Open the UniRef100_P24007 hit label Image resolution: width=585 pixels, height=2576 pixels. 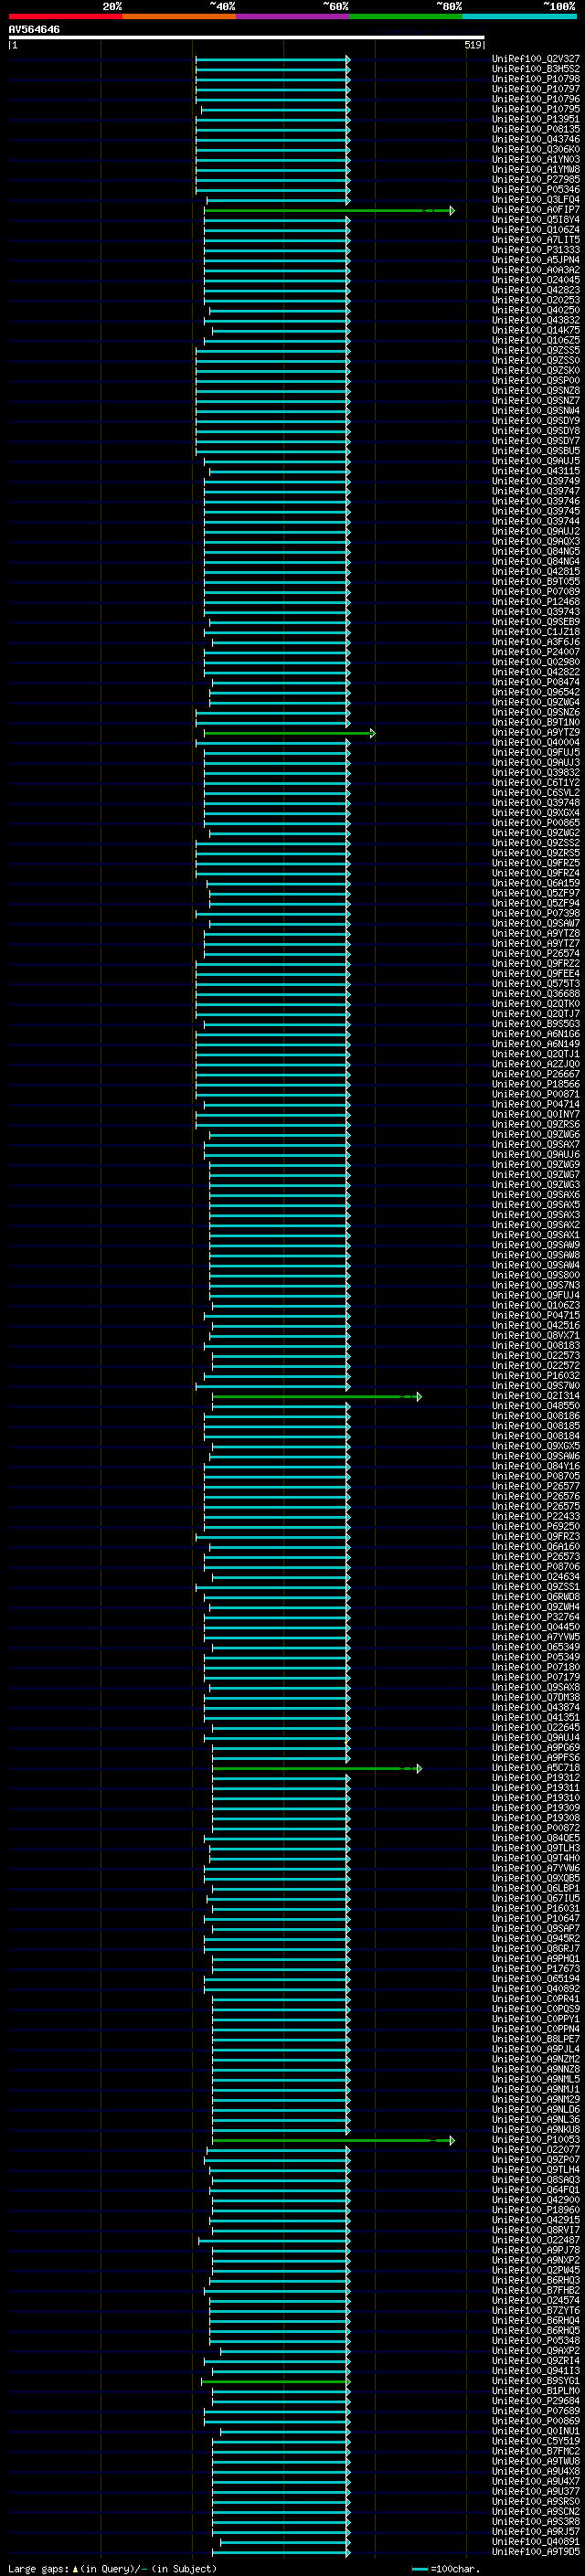tap(535, 652)
